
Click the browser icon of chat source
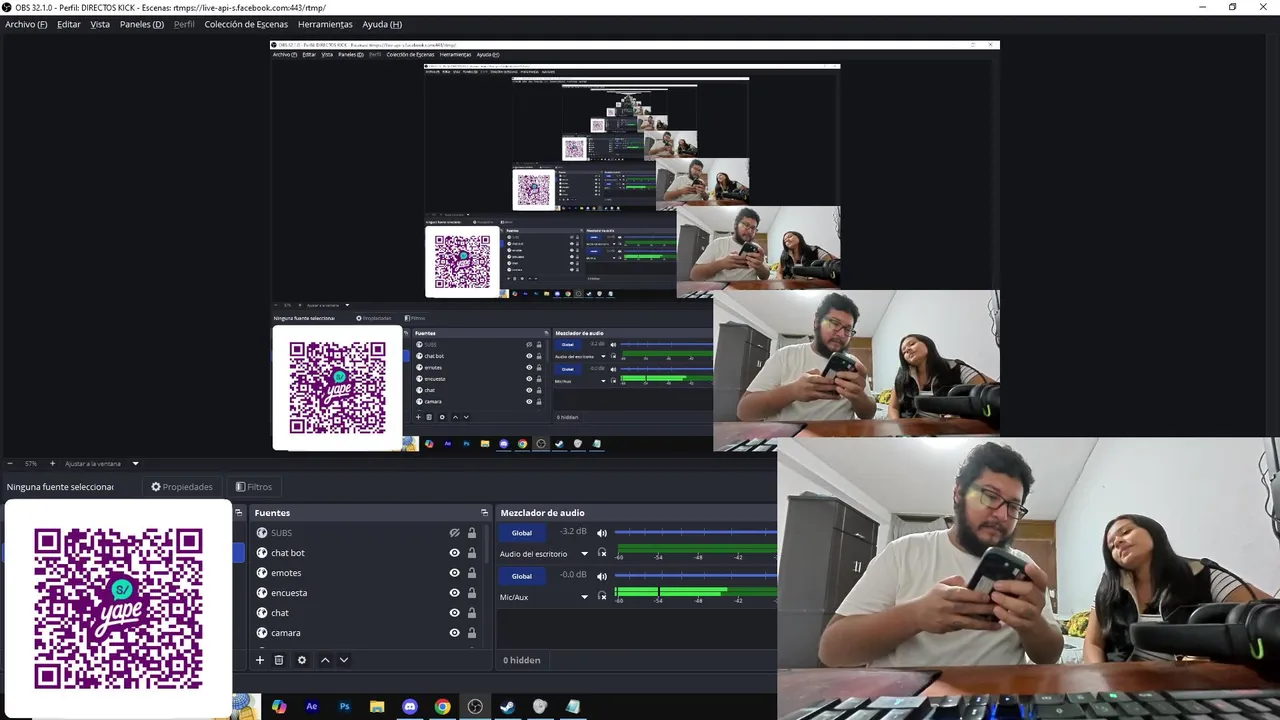click(262, 613)
